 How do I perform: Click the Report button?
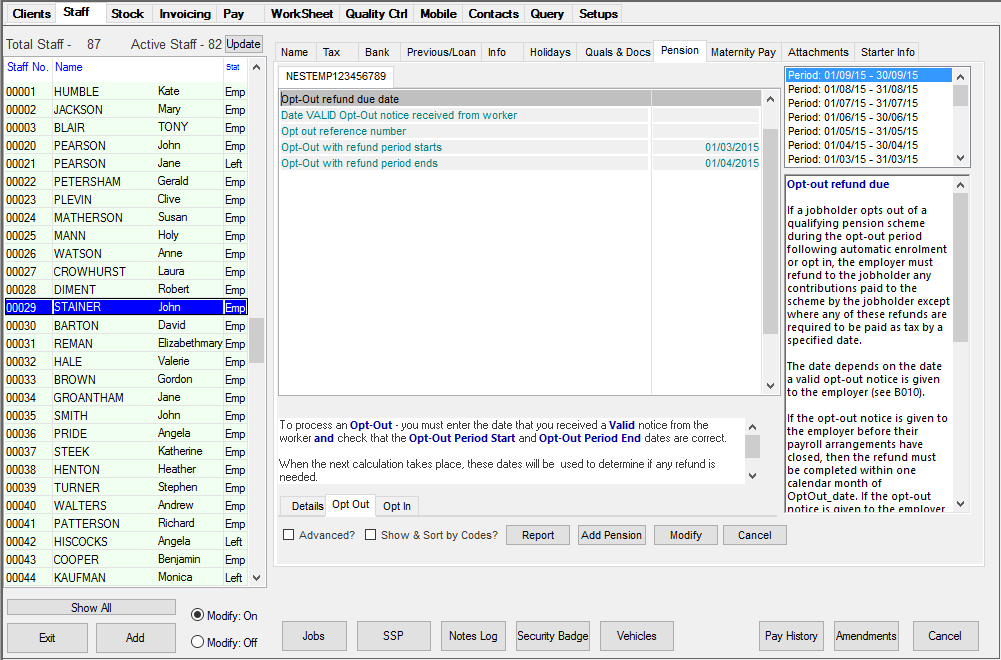pos(537,534)
